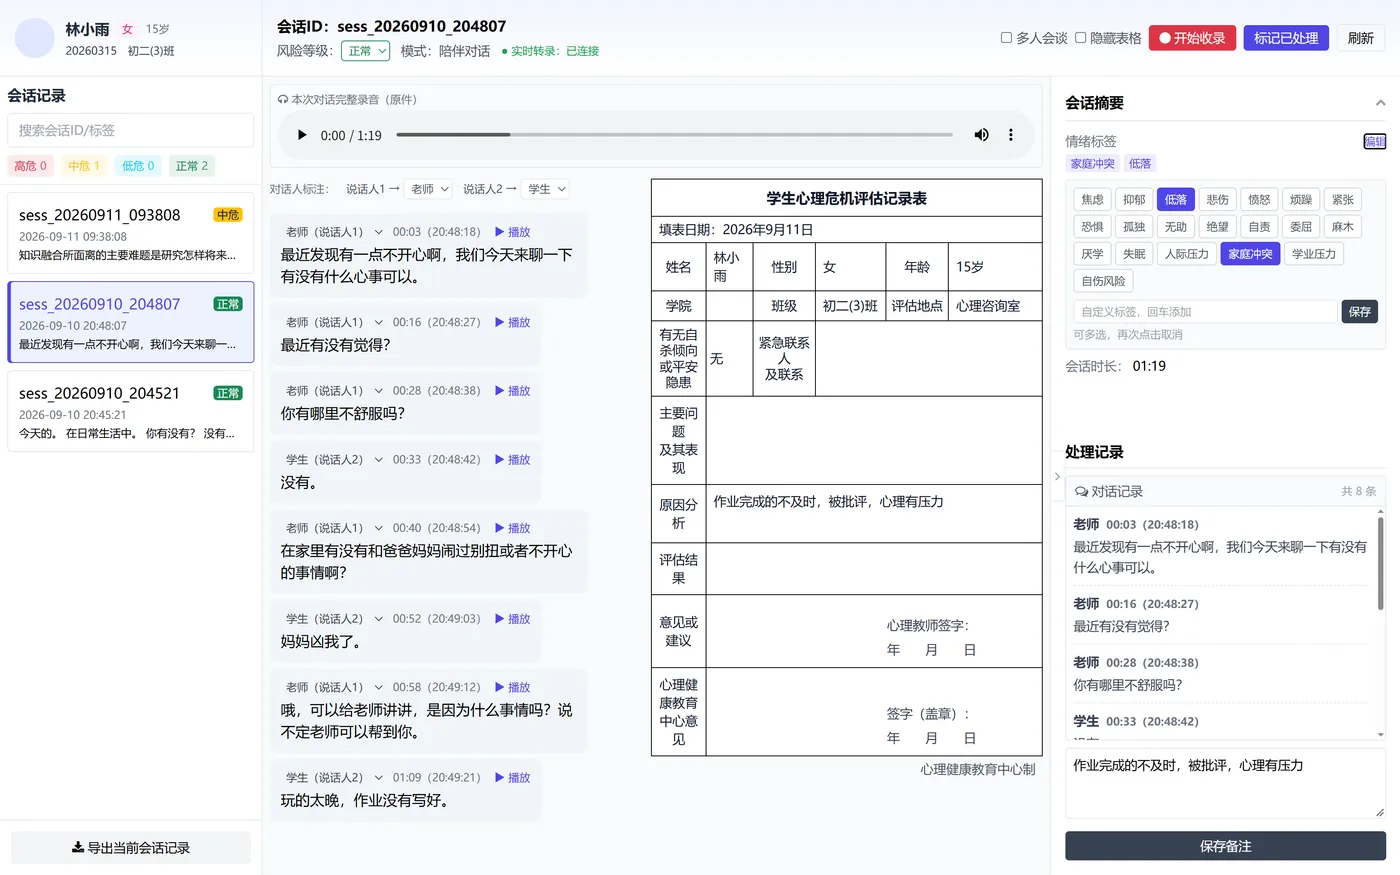
Task: Expand speaker chevron on 00:52 message
Action: coord(378,619)
